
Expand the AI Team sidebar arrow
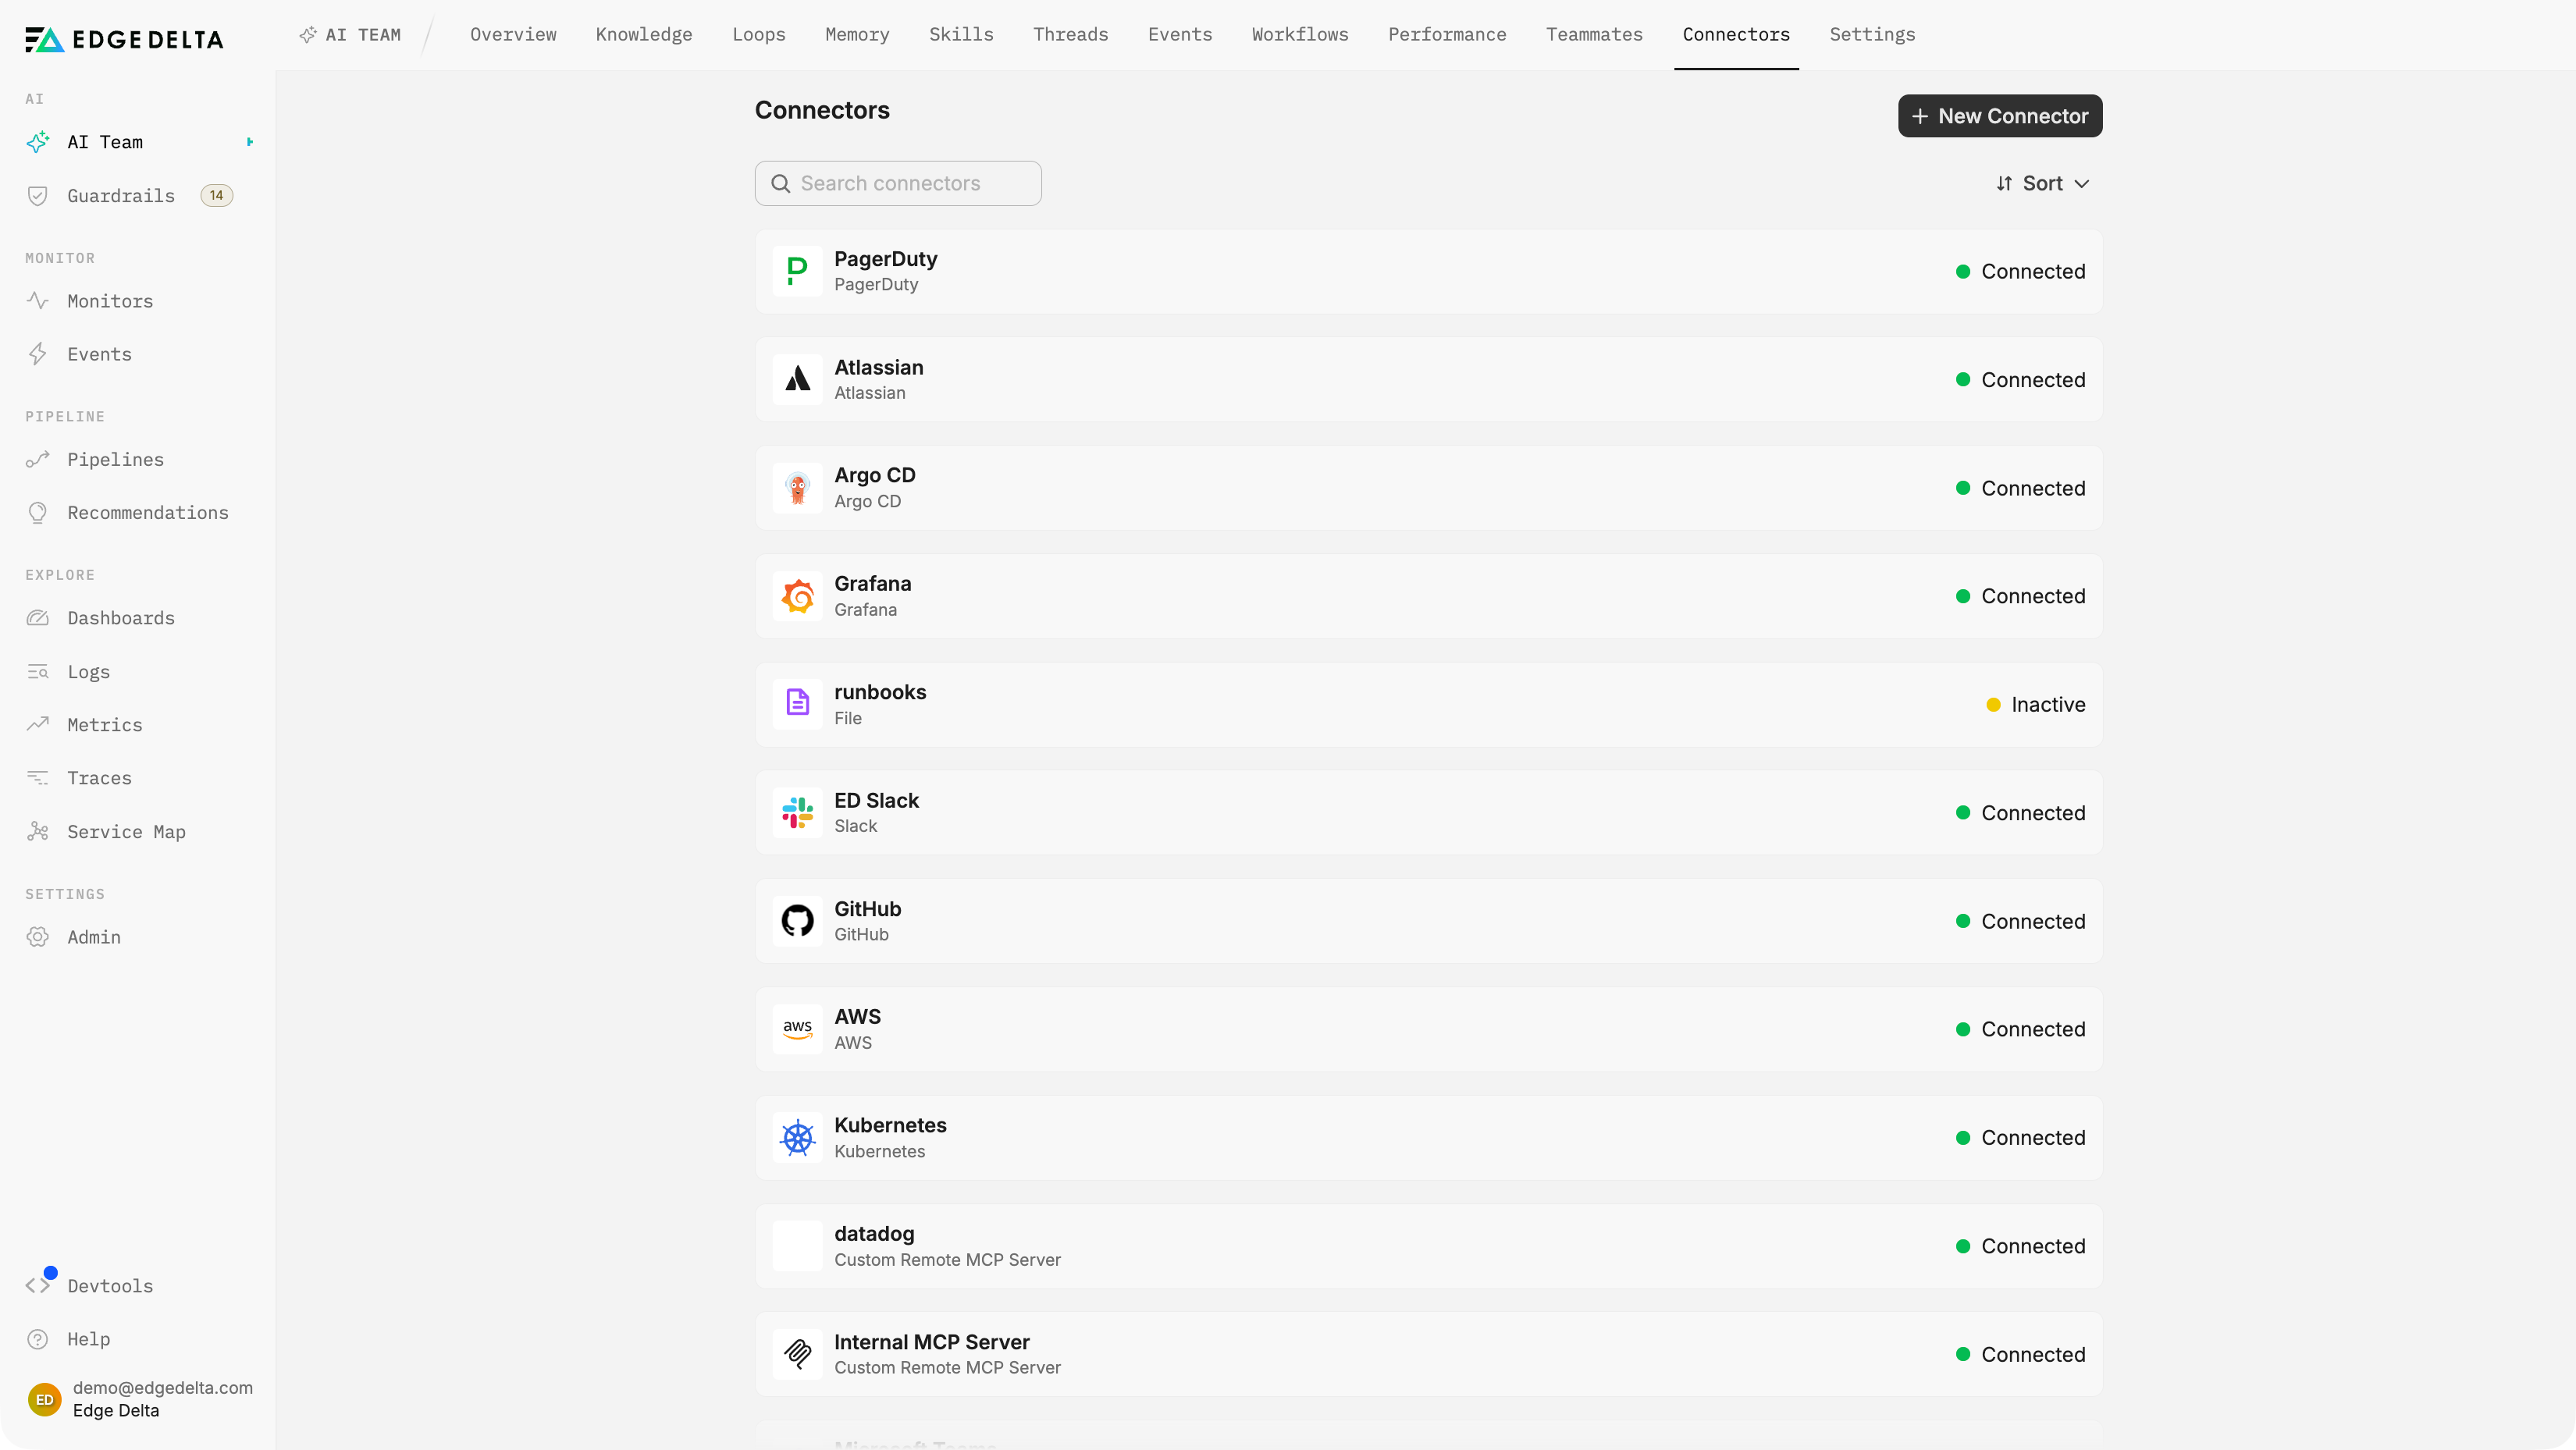point(250,142)
